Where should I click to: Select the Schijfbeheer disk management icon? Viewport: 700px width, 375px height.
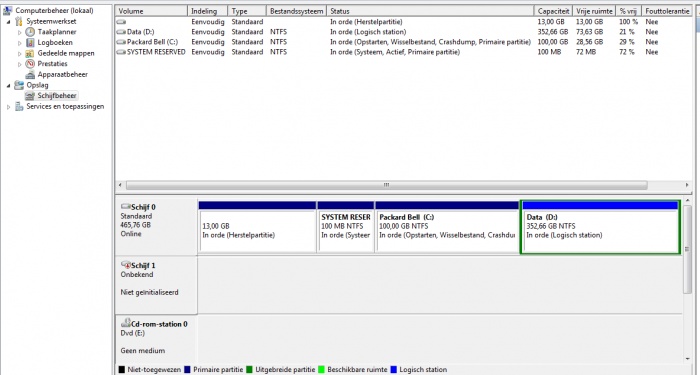coord(30,96)
